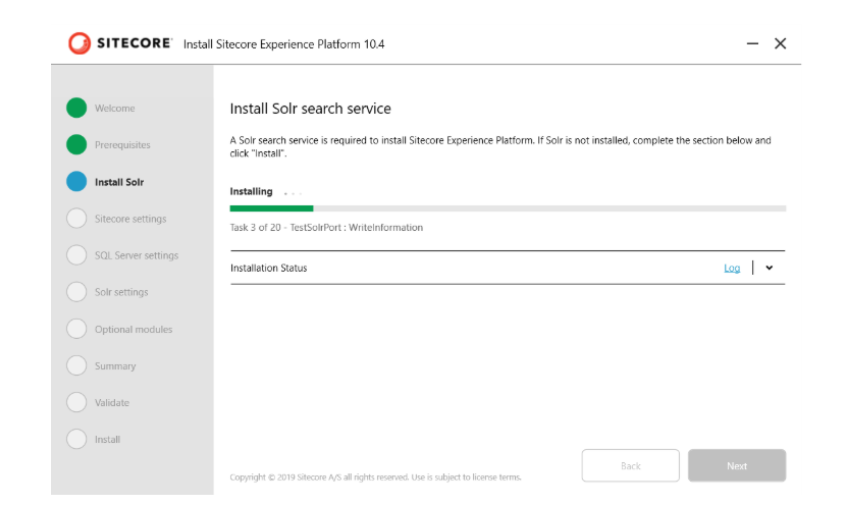This screenshot has height=524, width=857.
Task: Open the Sitecore settings step label
Action: pyautogui.click(x=131, y=219)
